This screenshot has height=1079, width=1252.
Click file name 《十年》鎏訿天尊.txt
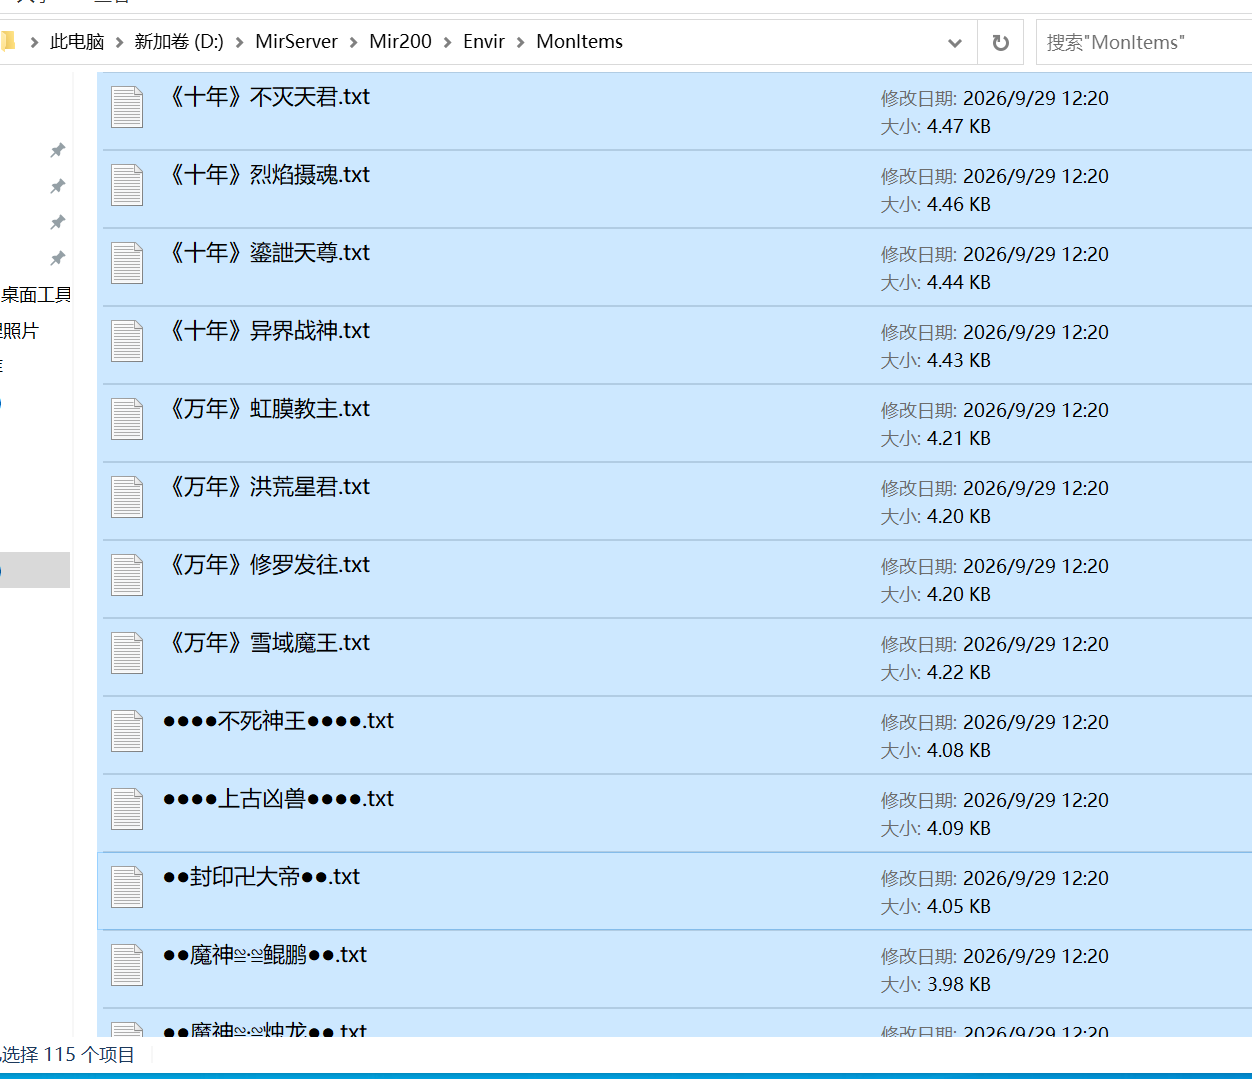click(267, 253)
